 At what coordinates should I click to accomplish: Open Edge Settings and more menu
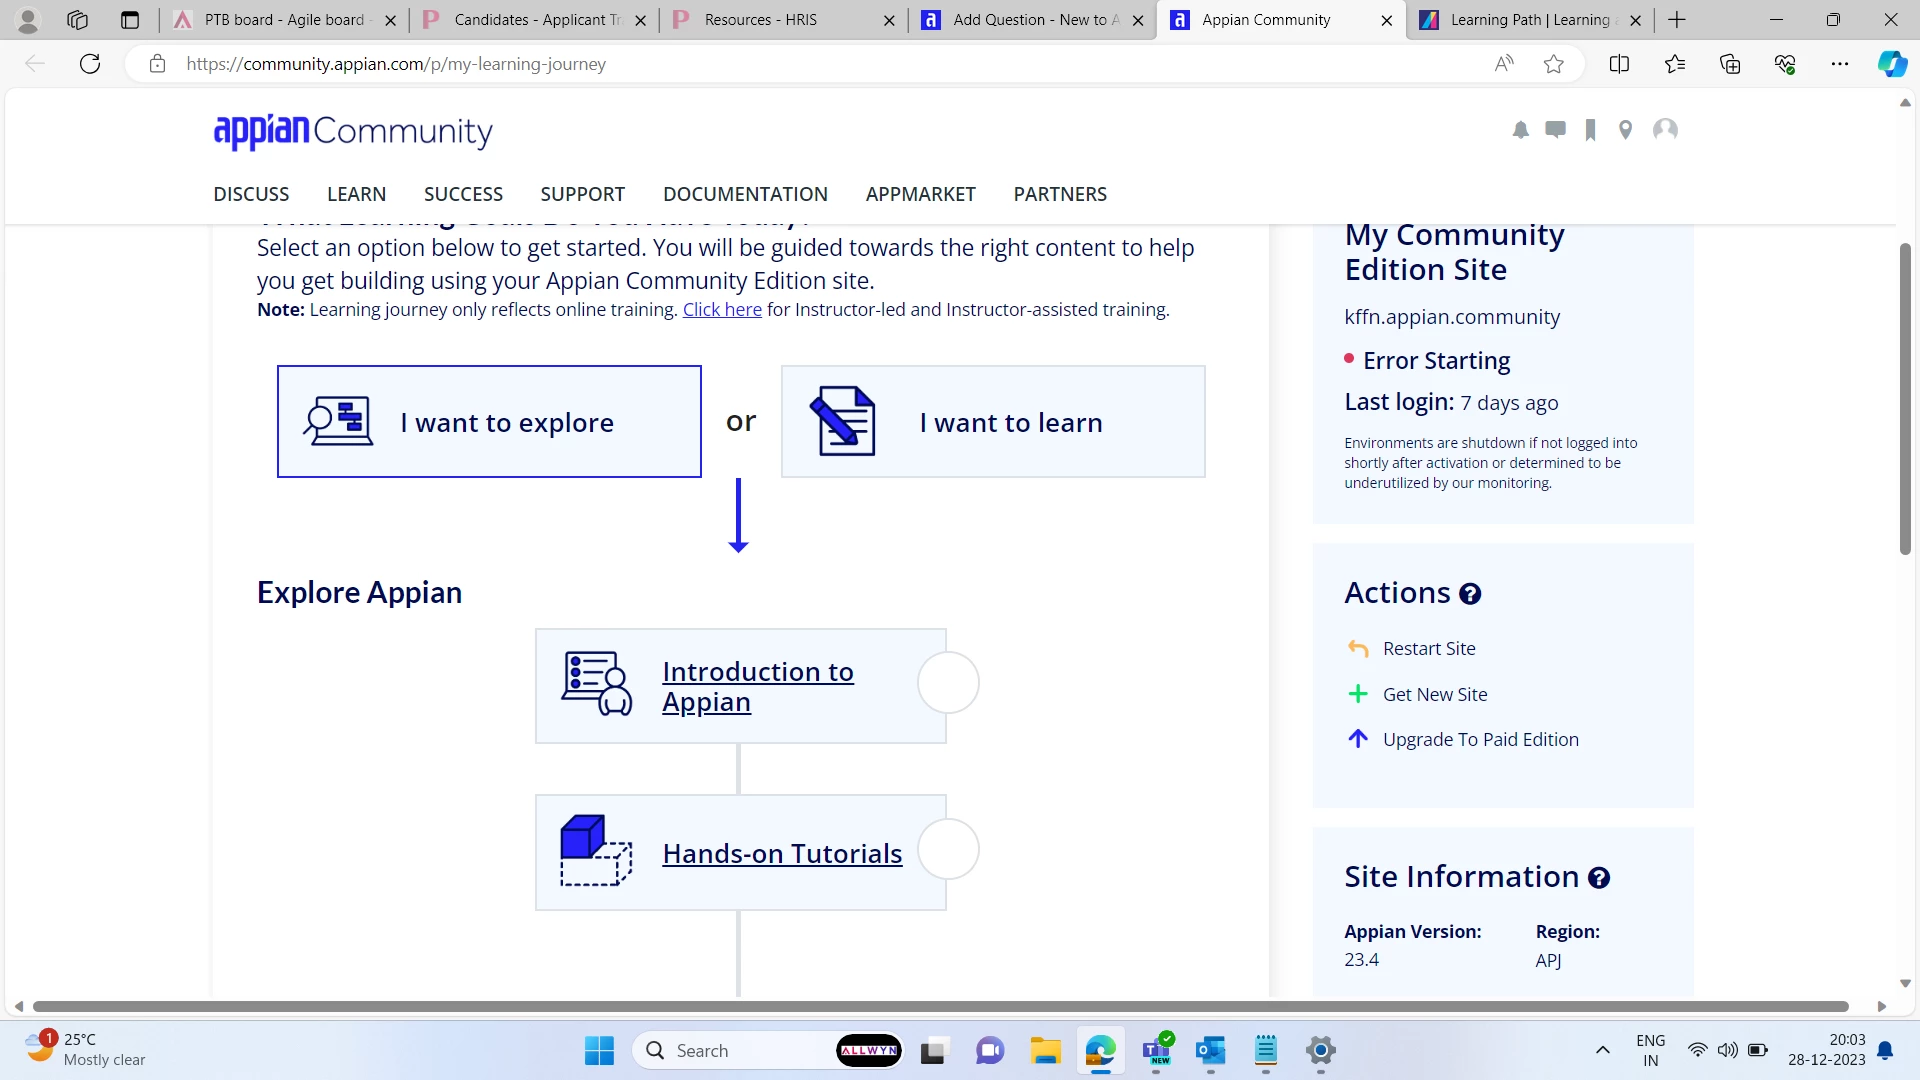(1840, 64)
